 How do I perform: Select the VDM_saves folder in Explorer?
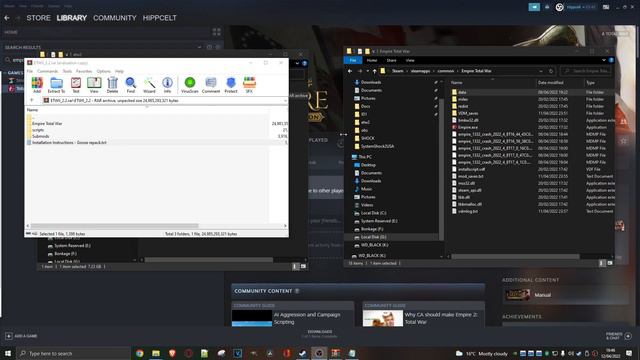[x=468, y=113]
